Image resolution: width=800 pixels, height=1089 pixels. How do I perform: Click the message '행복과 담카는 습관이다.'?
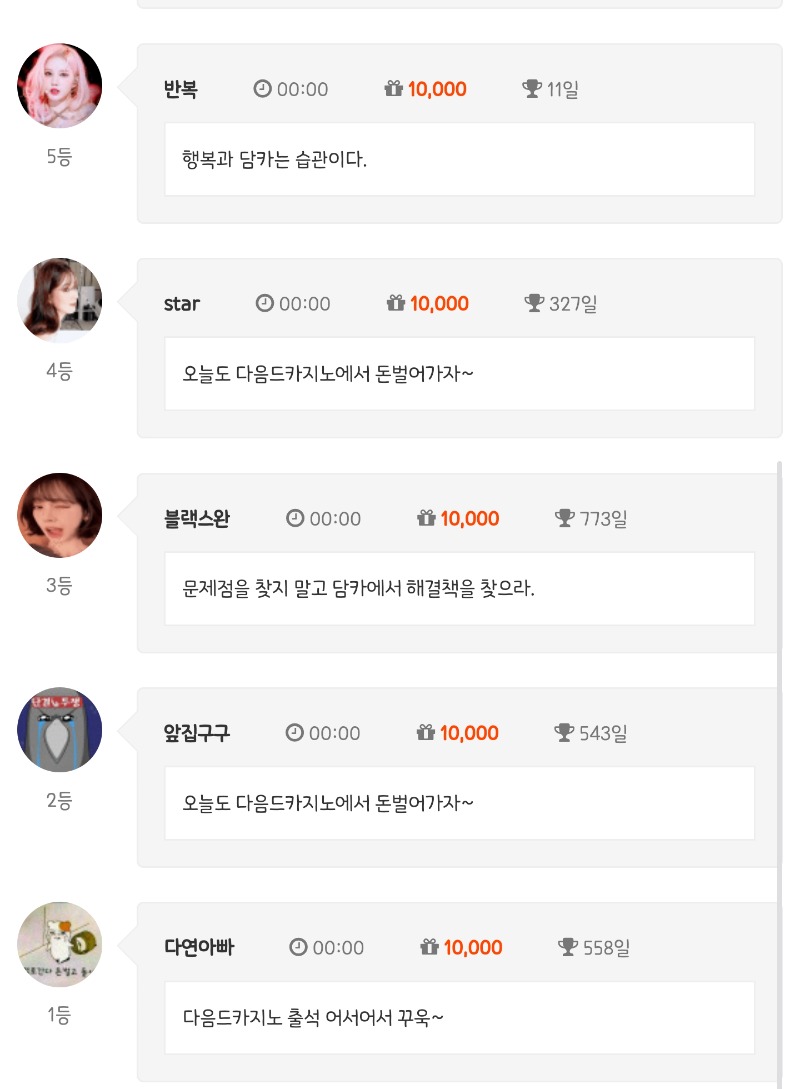pyautogui.click(x=275, y=159)
